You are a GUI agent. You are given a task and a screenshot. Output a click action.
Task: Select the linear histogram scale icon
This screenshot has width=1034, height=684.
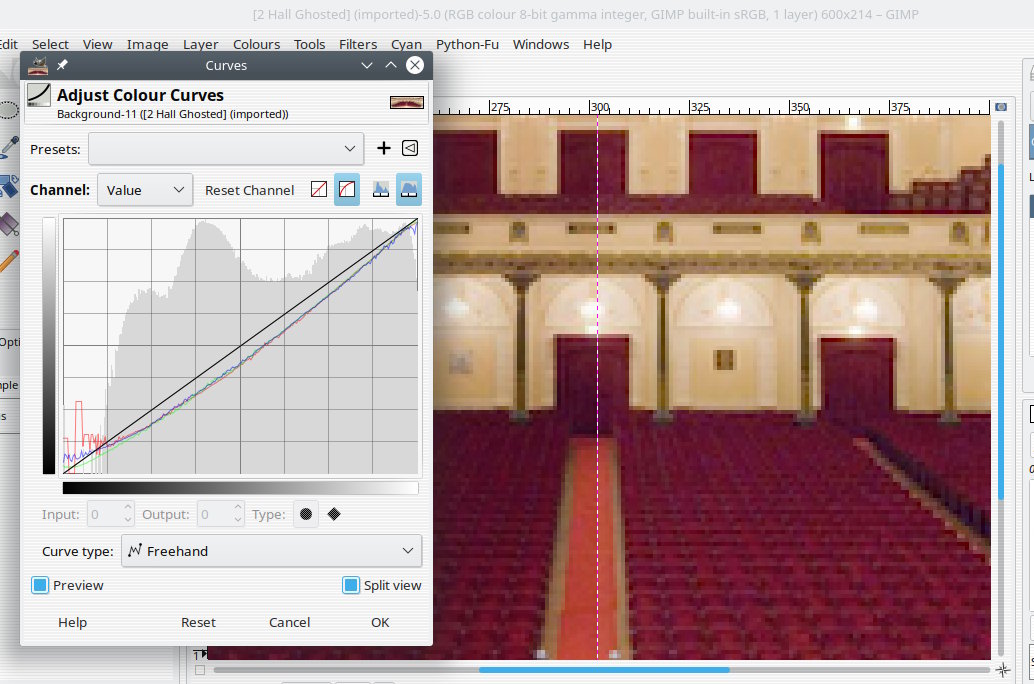380,190
